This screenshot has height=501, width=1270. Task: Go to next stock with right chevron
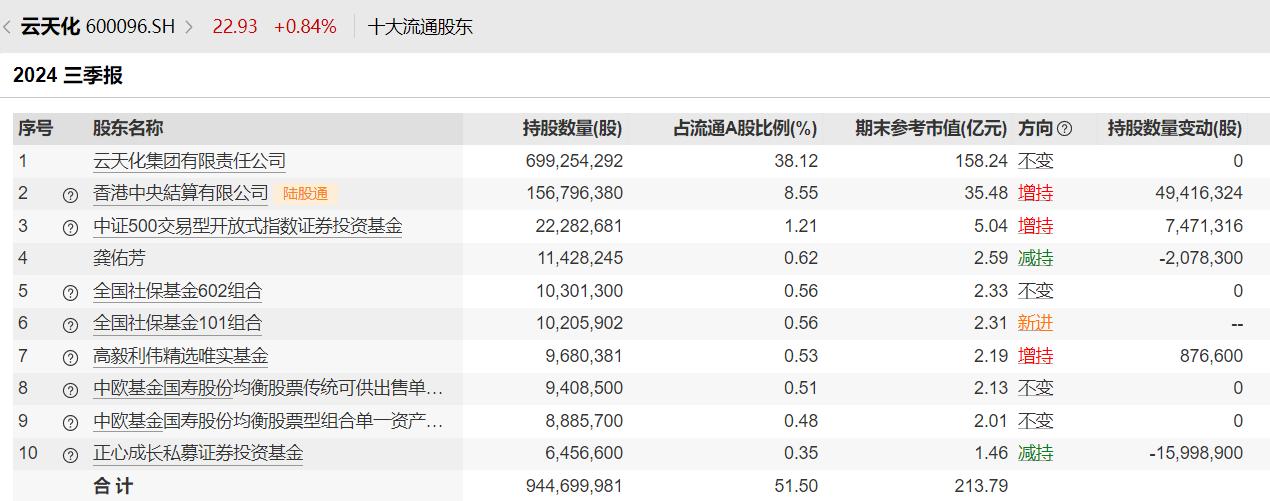188,27
